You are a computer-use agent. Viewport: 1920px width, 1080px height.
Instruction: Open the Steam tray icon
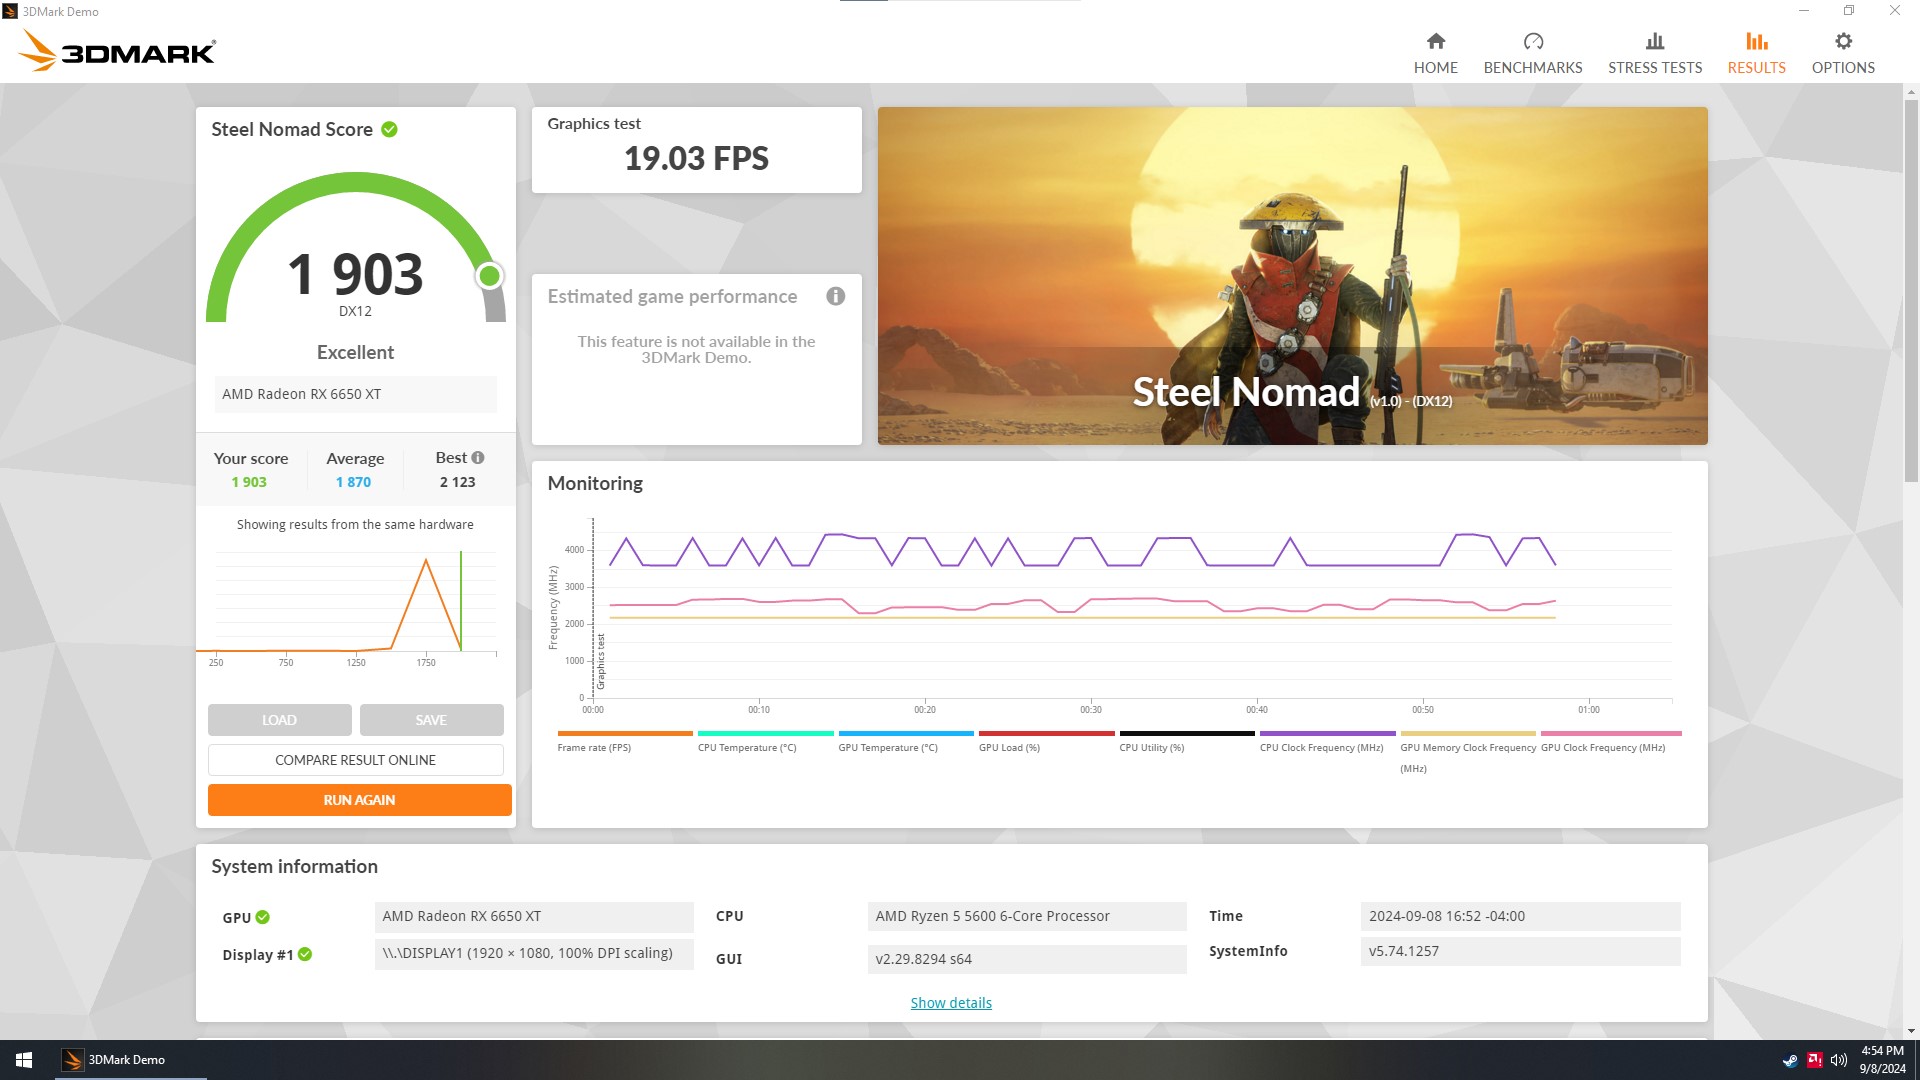click(1790, 1060)
